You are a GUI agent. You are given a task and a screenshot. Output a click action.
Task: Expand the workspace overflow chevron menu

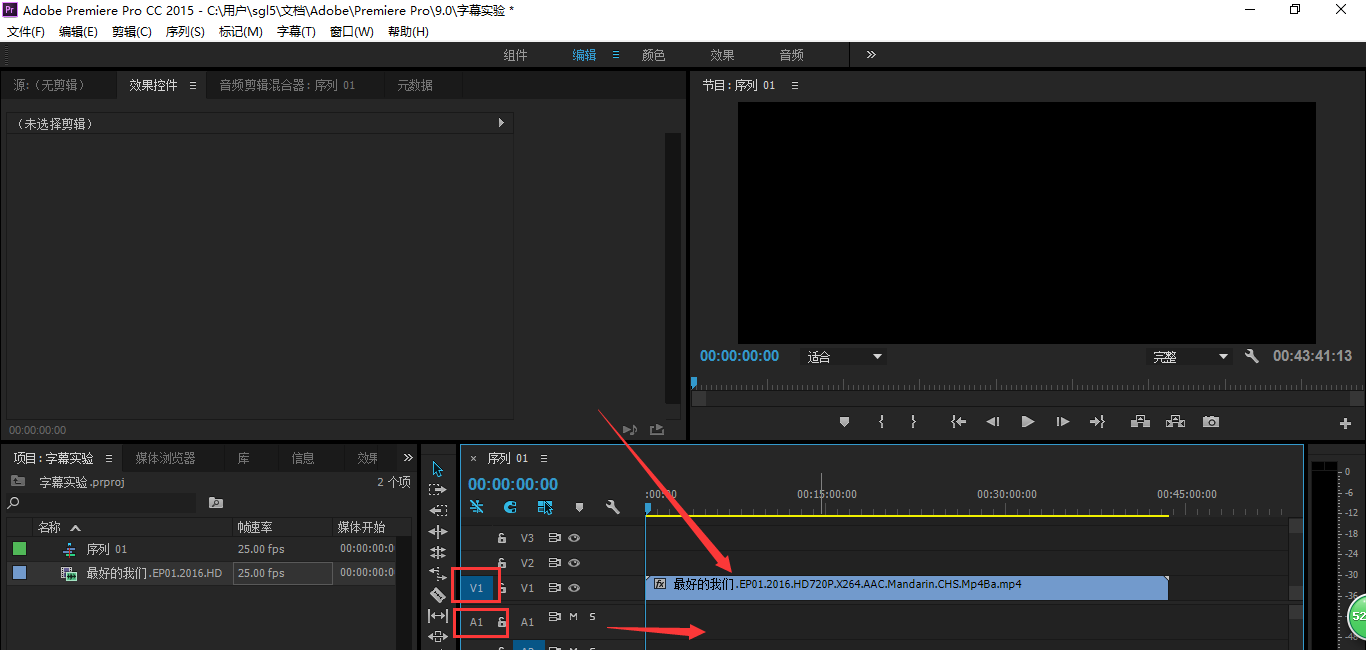click(871, 55)
